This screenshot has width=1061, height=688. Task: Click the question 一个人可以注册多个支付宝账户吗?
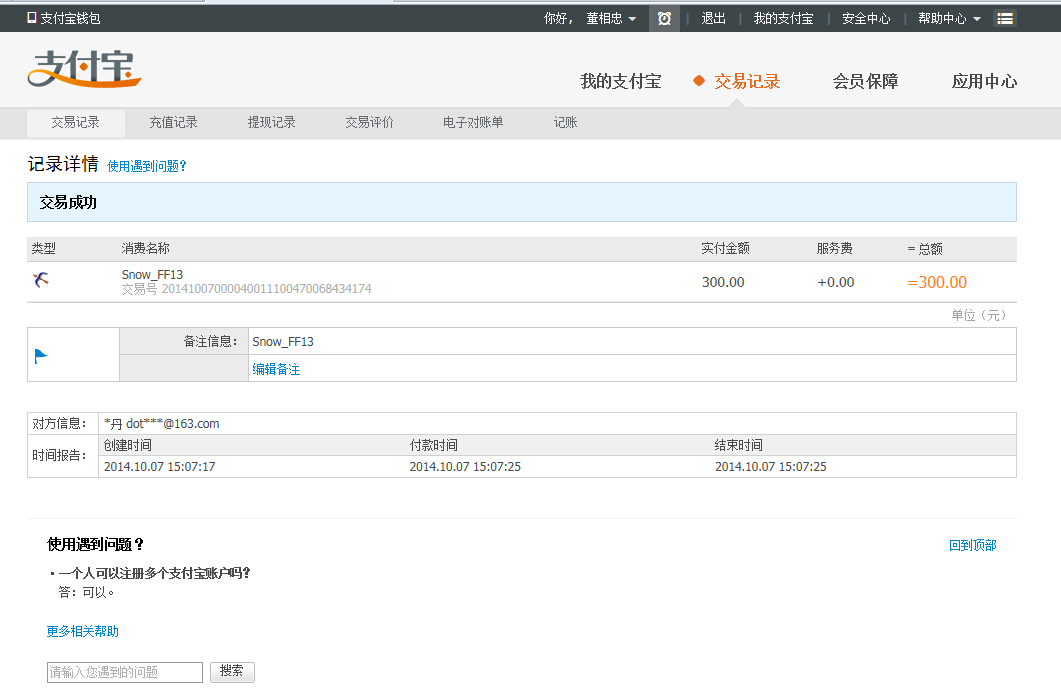point(154,573)
